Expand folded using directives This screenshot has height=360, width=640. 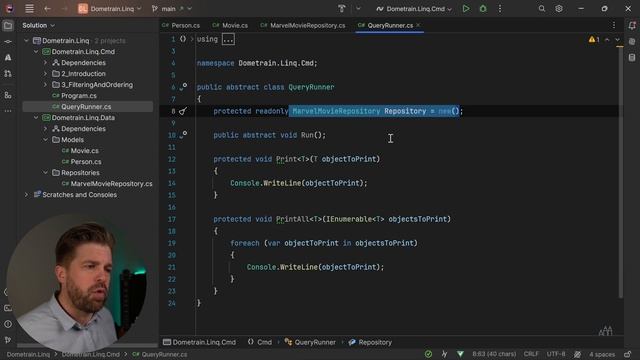coord(228,40)
